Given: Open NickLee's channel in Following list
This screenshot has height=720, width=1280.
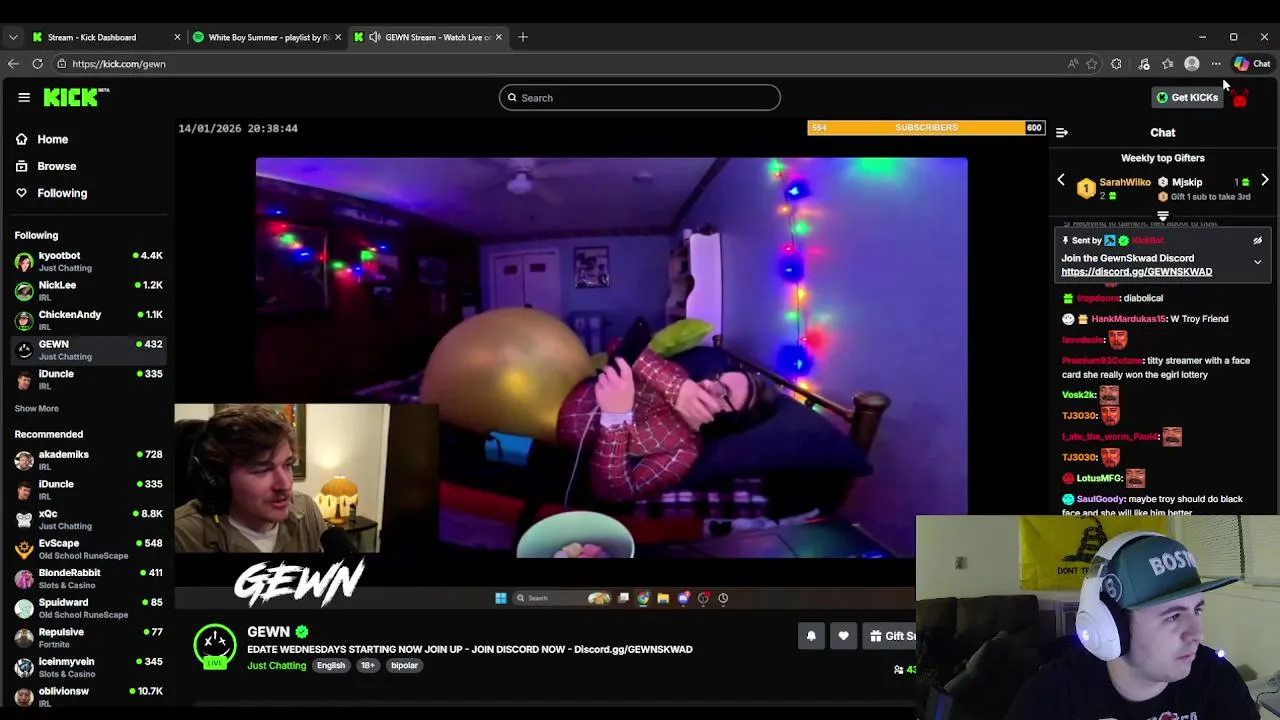Looking at the screenshot, I should (88, 290).
